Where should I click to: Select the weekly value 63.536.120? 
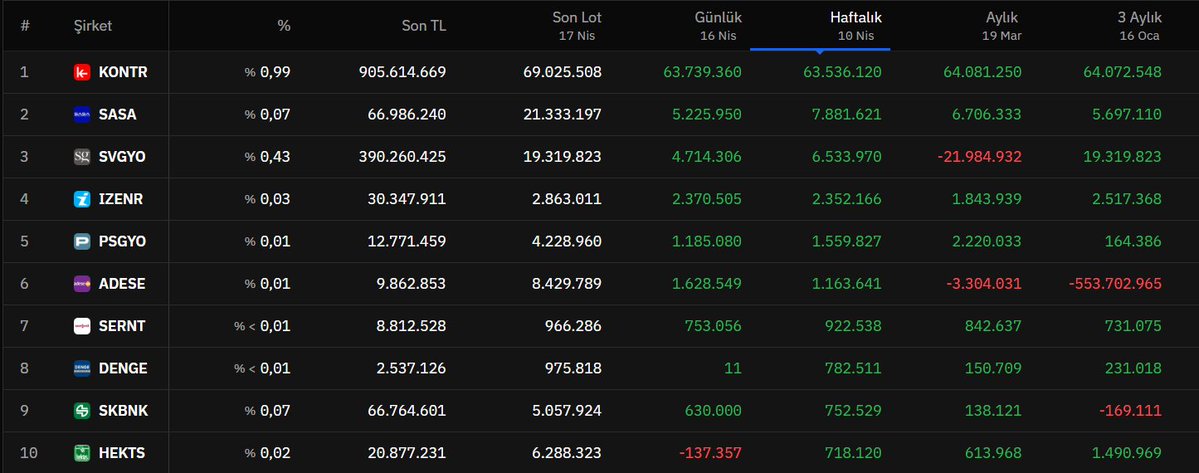click(x=842, y=73)
